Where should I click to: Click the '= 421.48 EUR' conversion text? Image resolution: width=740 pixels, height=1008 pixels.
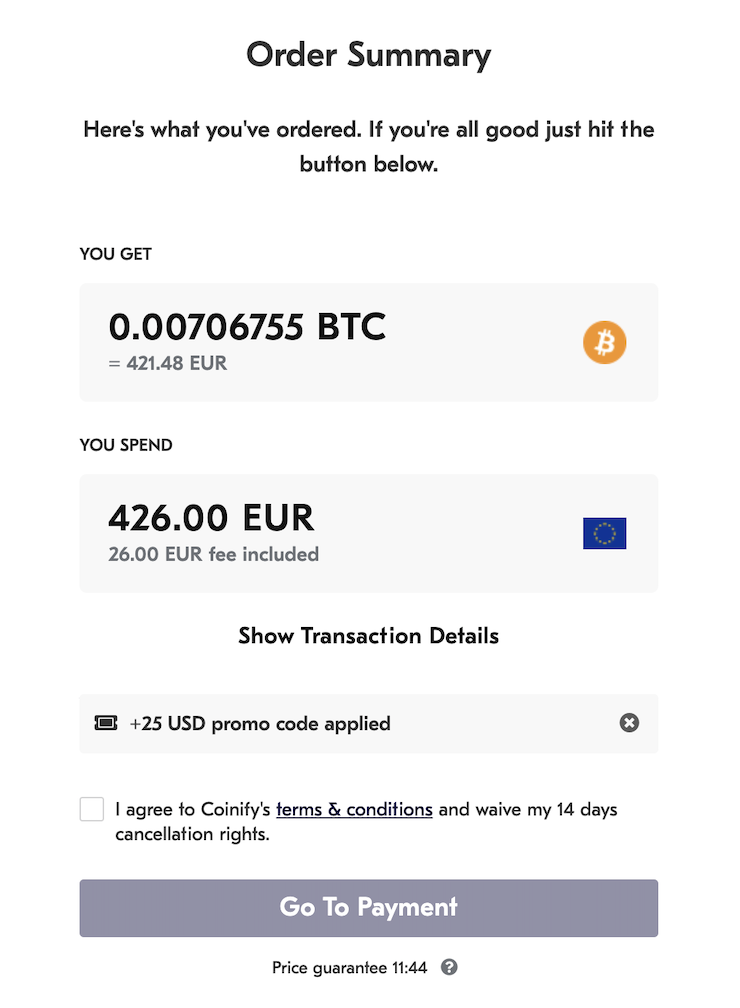168,363
